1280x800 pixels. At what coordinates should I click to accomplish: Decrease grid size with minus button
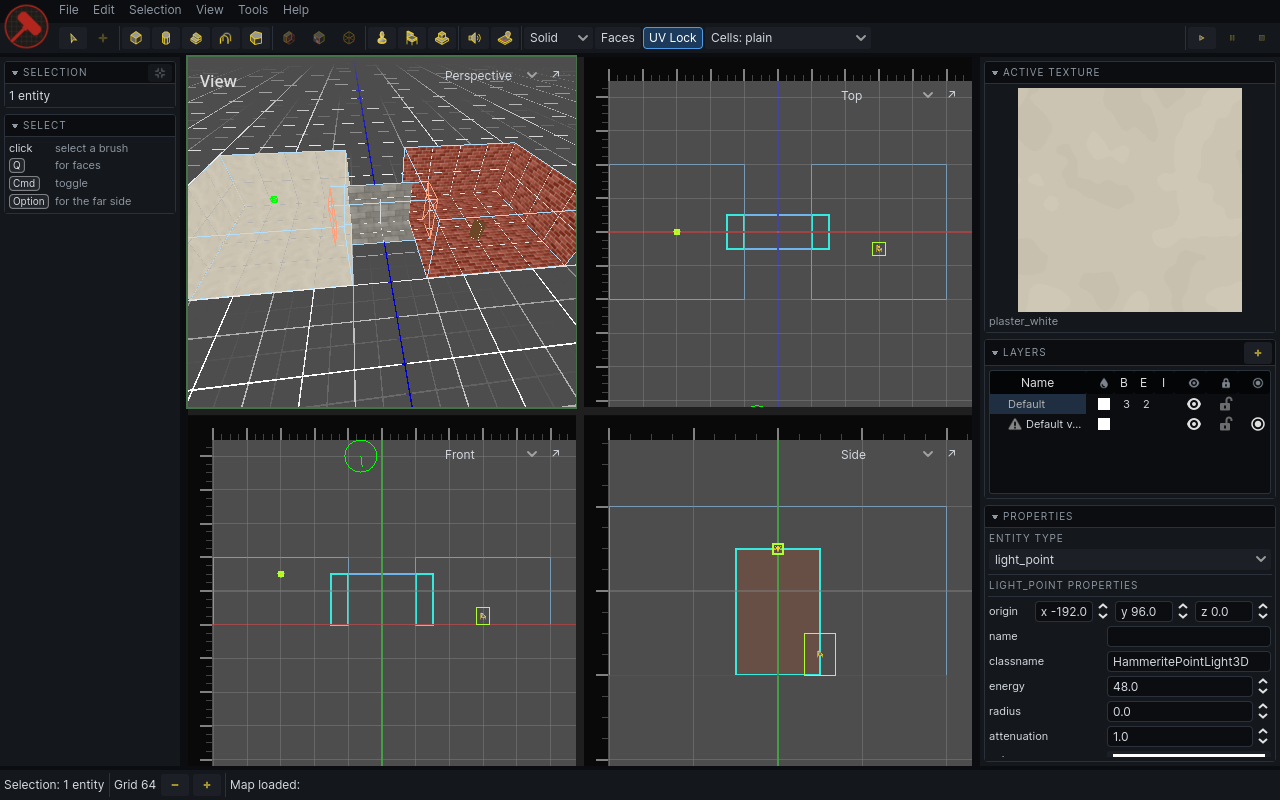pyautogui.click(x=175, y=785)
